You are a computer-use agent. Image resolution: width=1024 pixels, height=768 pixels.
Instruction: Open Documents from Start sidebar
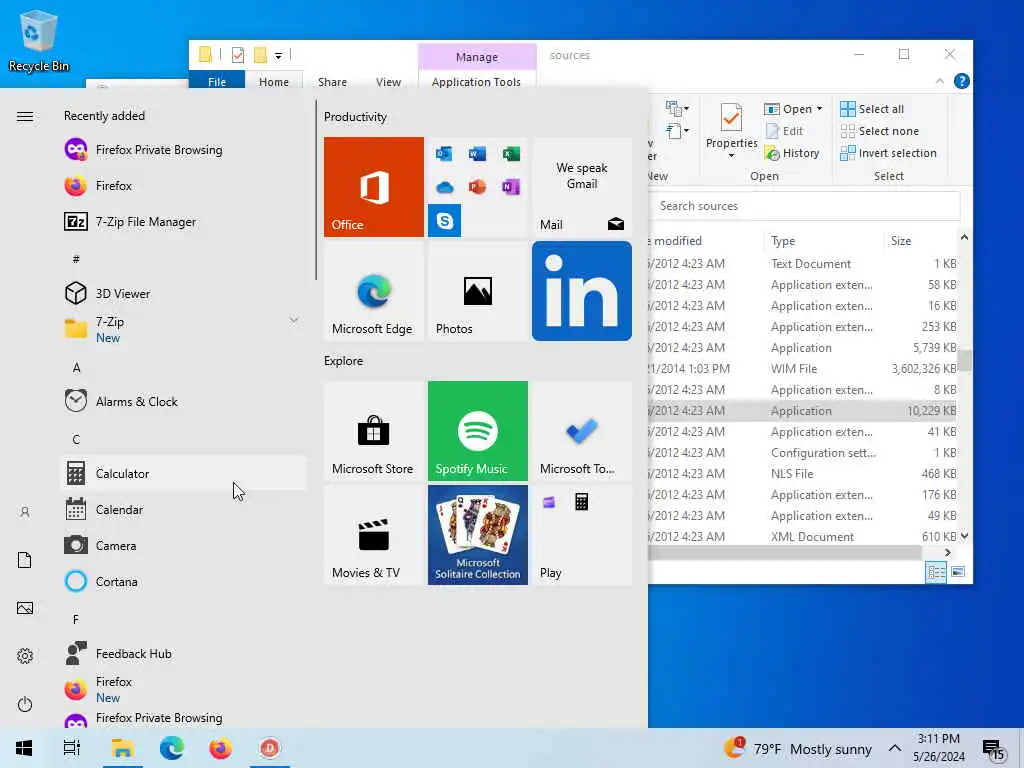point(25,560)
